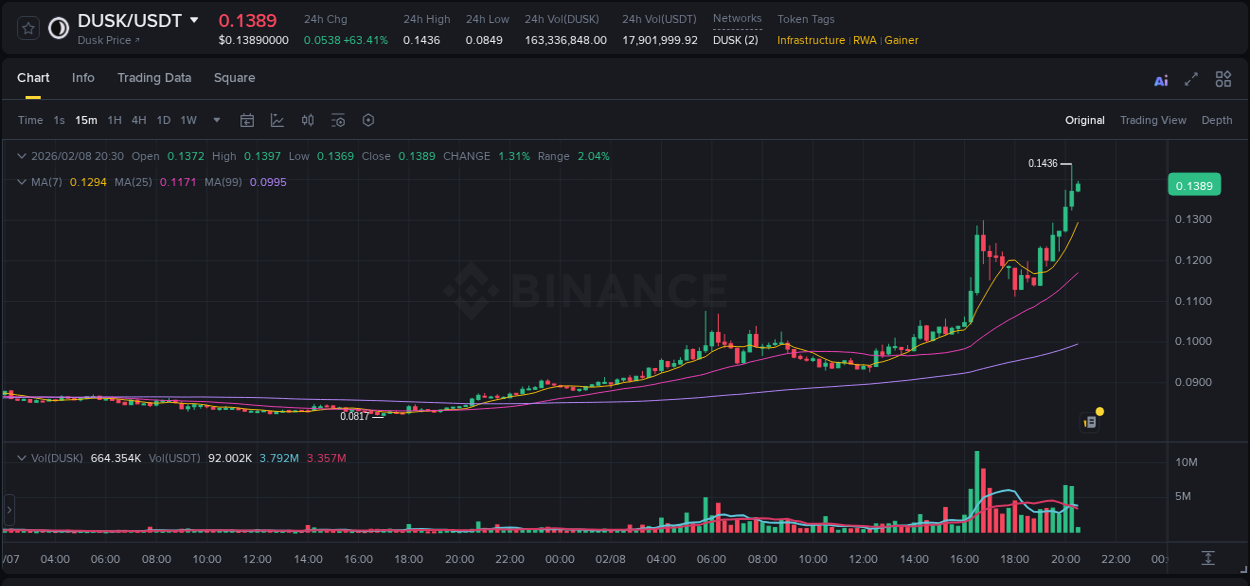The image size is (1250, 586).
Task: Open the chart settings hexagon icon
Action: click(x=368, y=120)
